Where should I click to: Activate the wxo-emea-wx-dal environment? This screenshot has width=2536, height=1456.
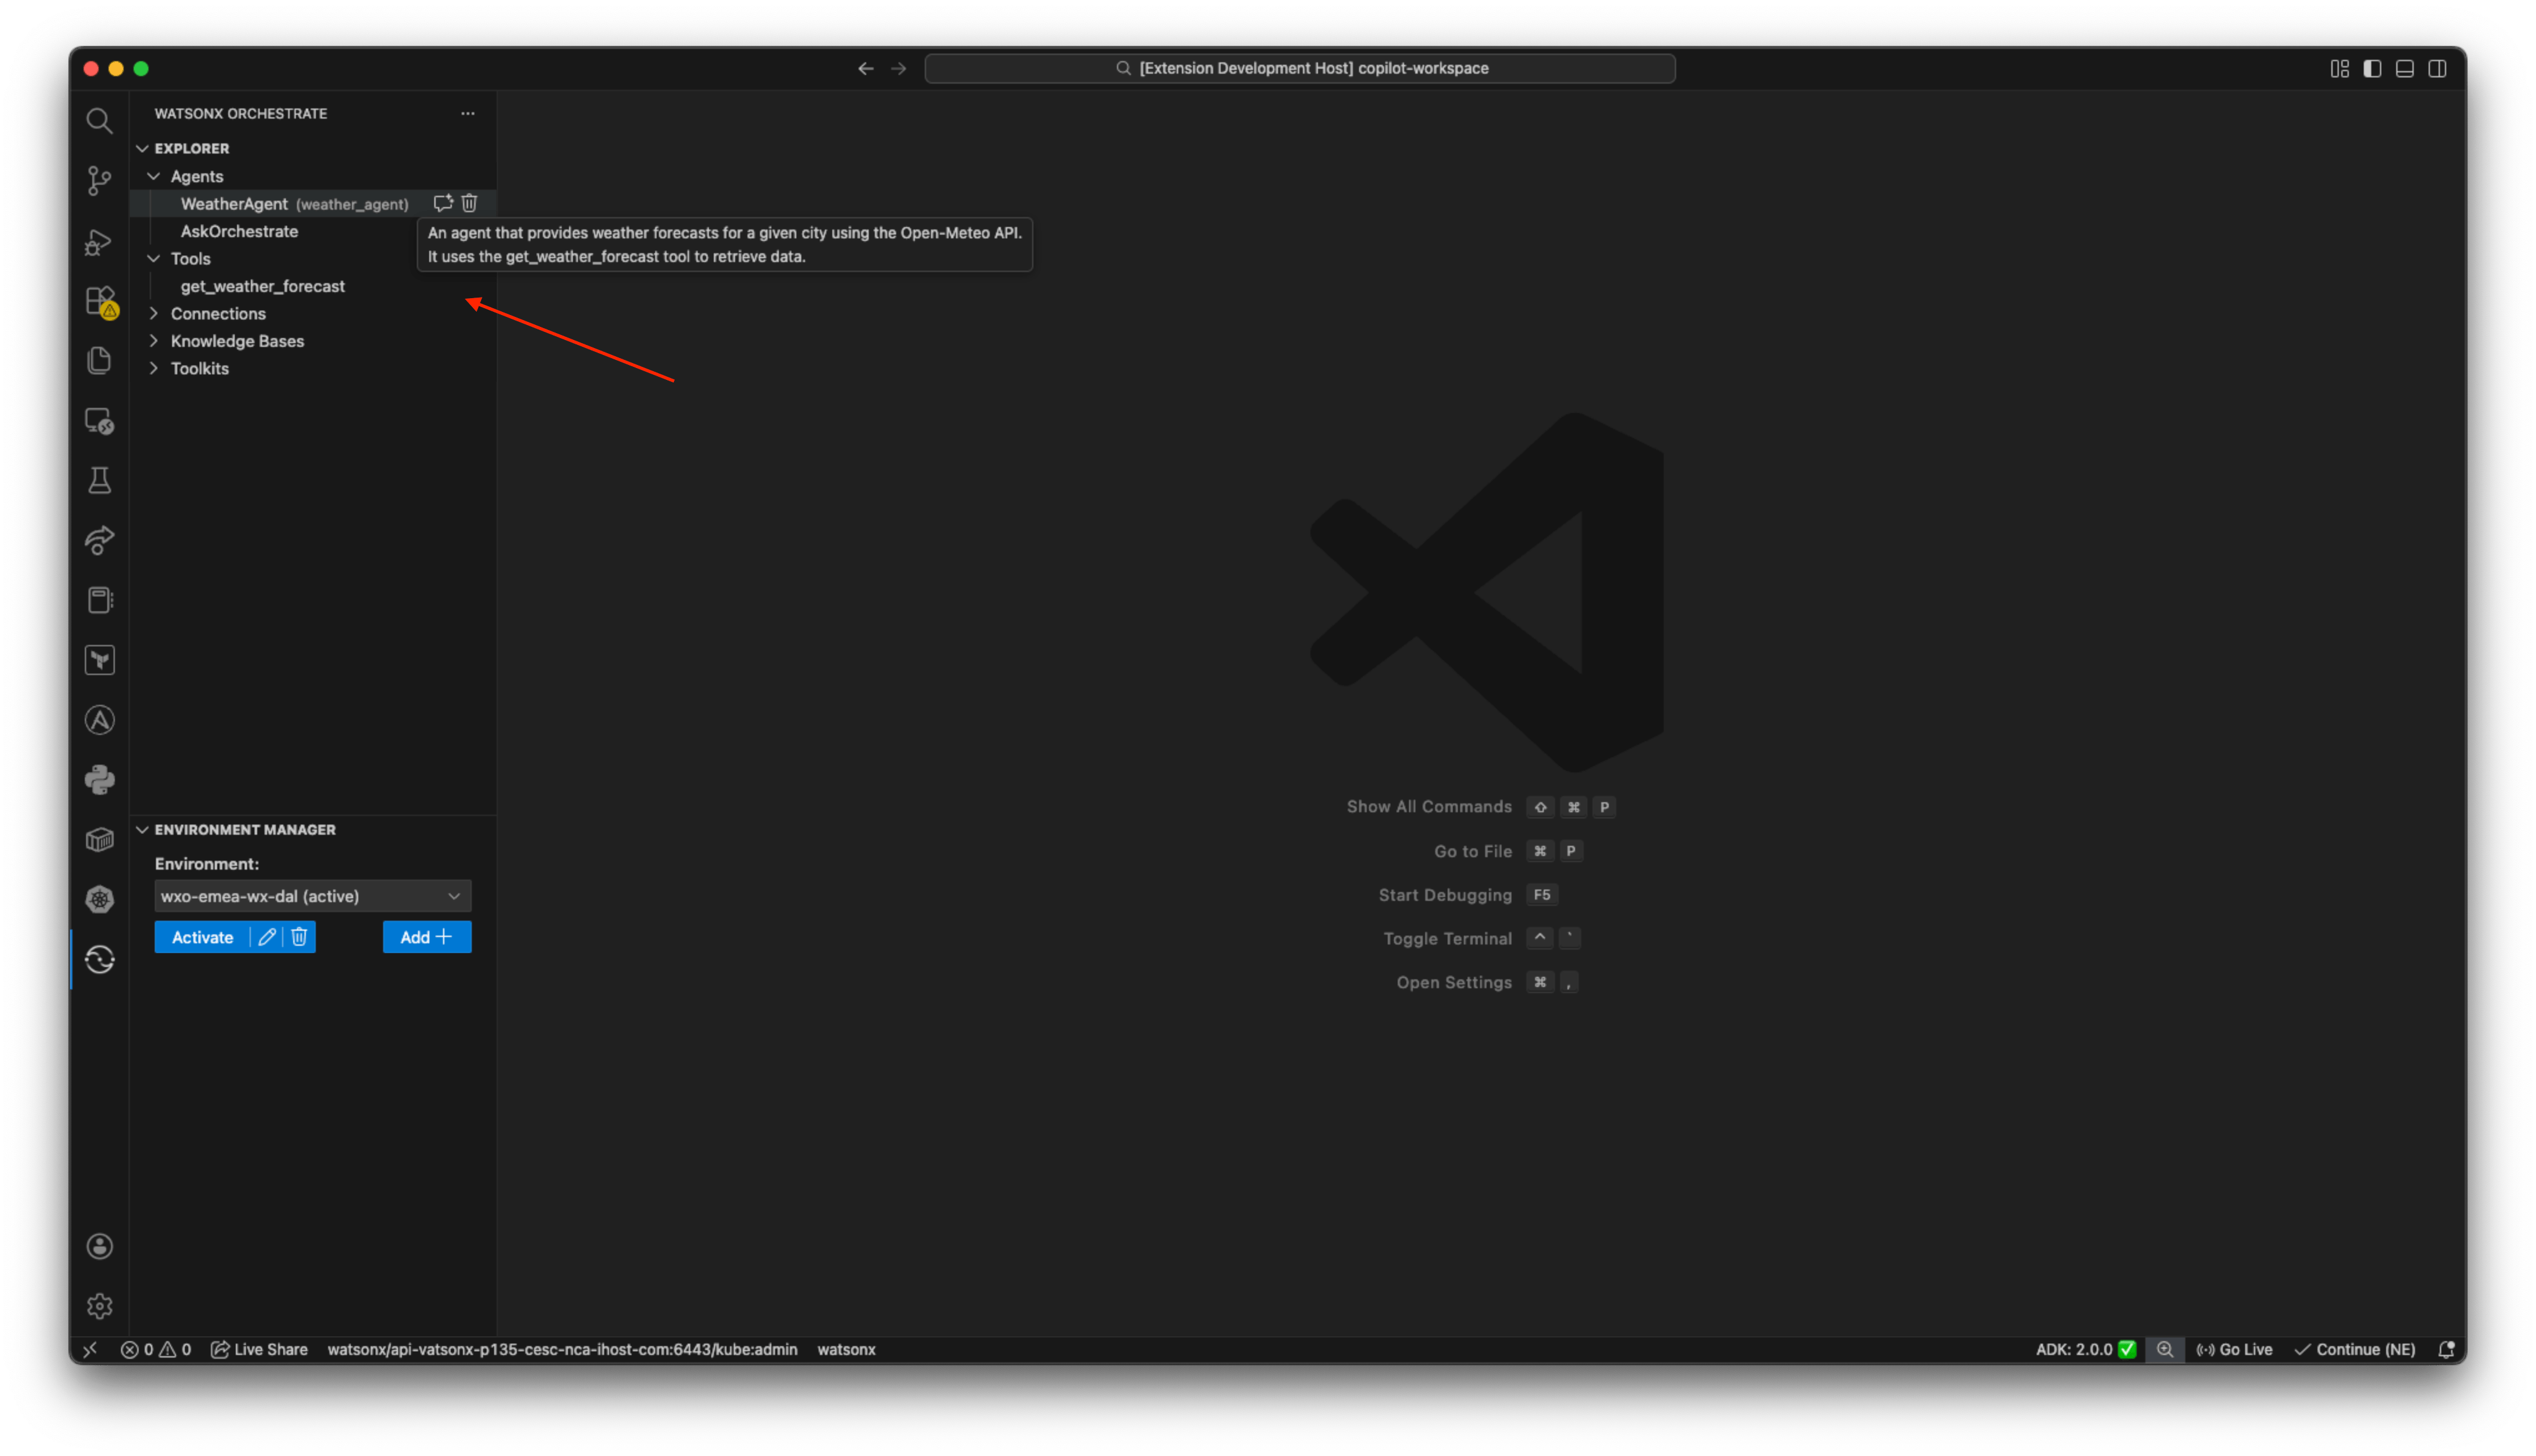click(202, 937)
